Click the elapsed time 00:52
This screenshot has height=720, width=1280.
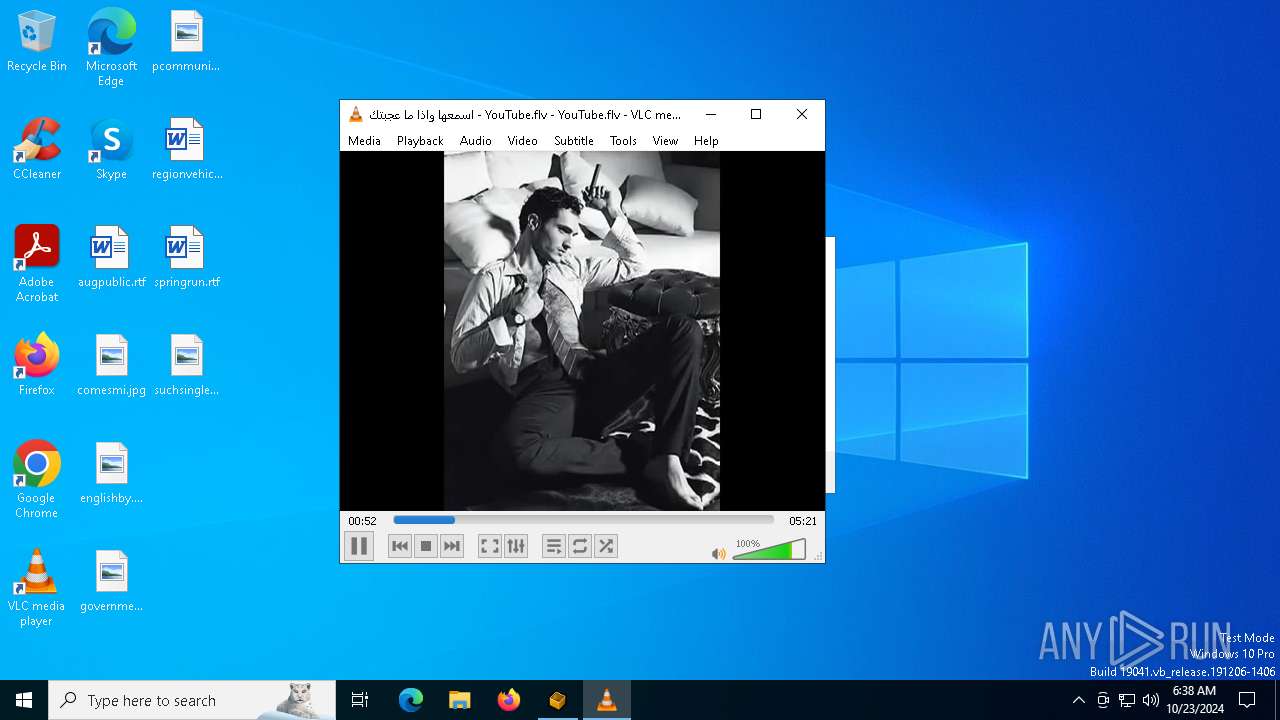pyautogui.click(x=362, y=521)
